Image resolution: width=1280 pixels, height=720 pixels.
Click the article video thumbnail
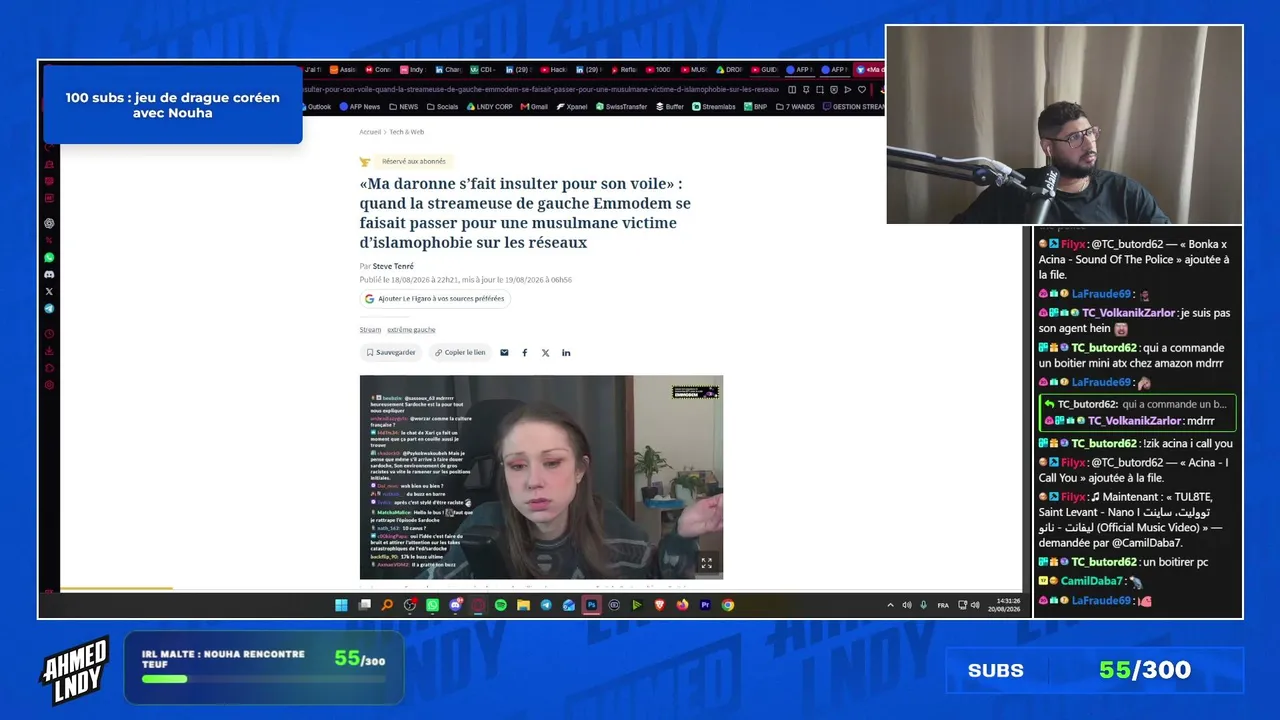click(541, 477)
